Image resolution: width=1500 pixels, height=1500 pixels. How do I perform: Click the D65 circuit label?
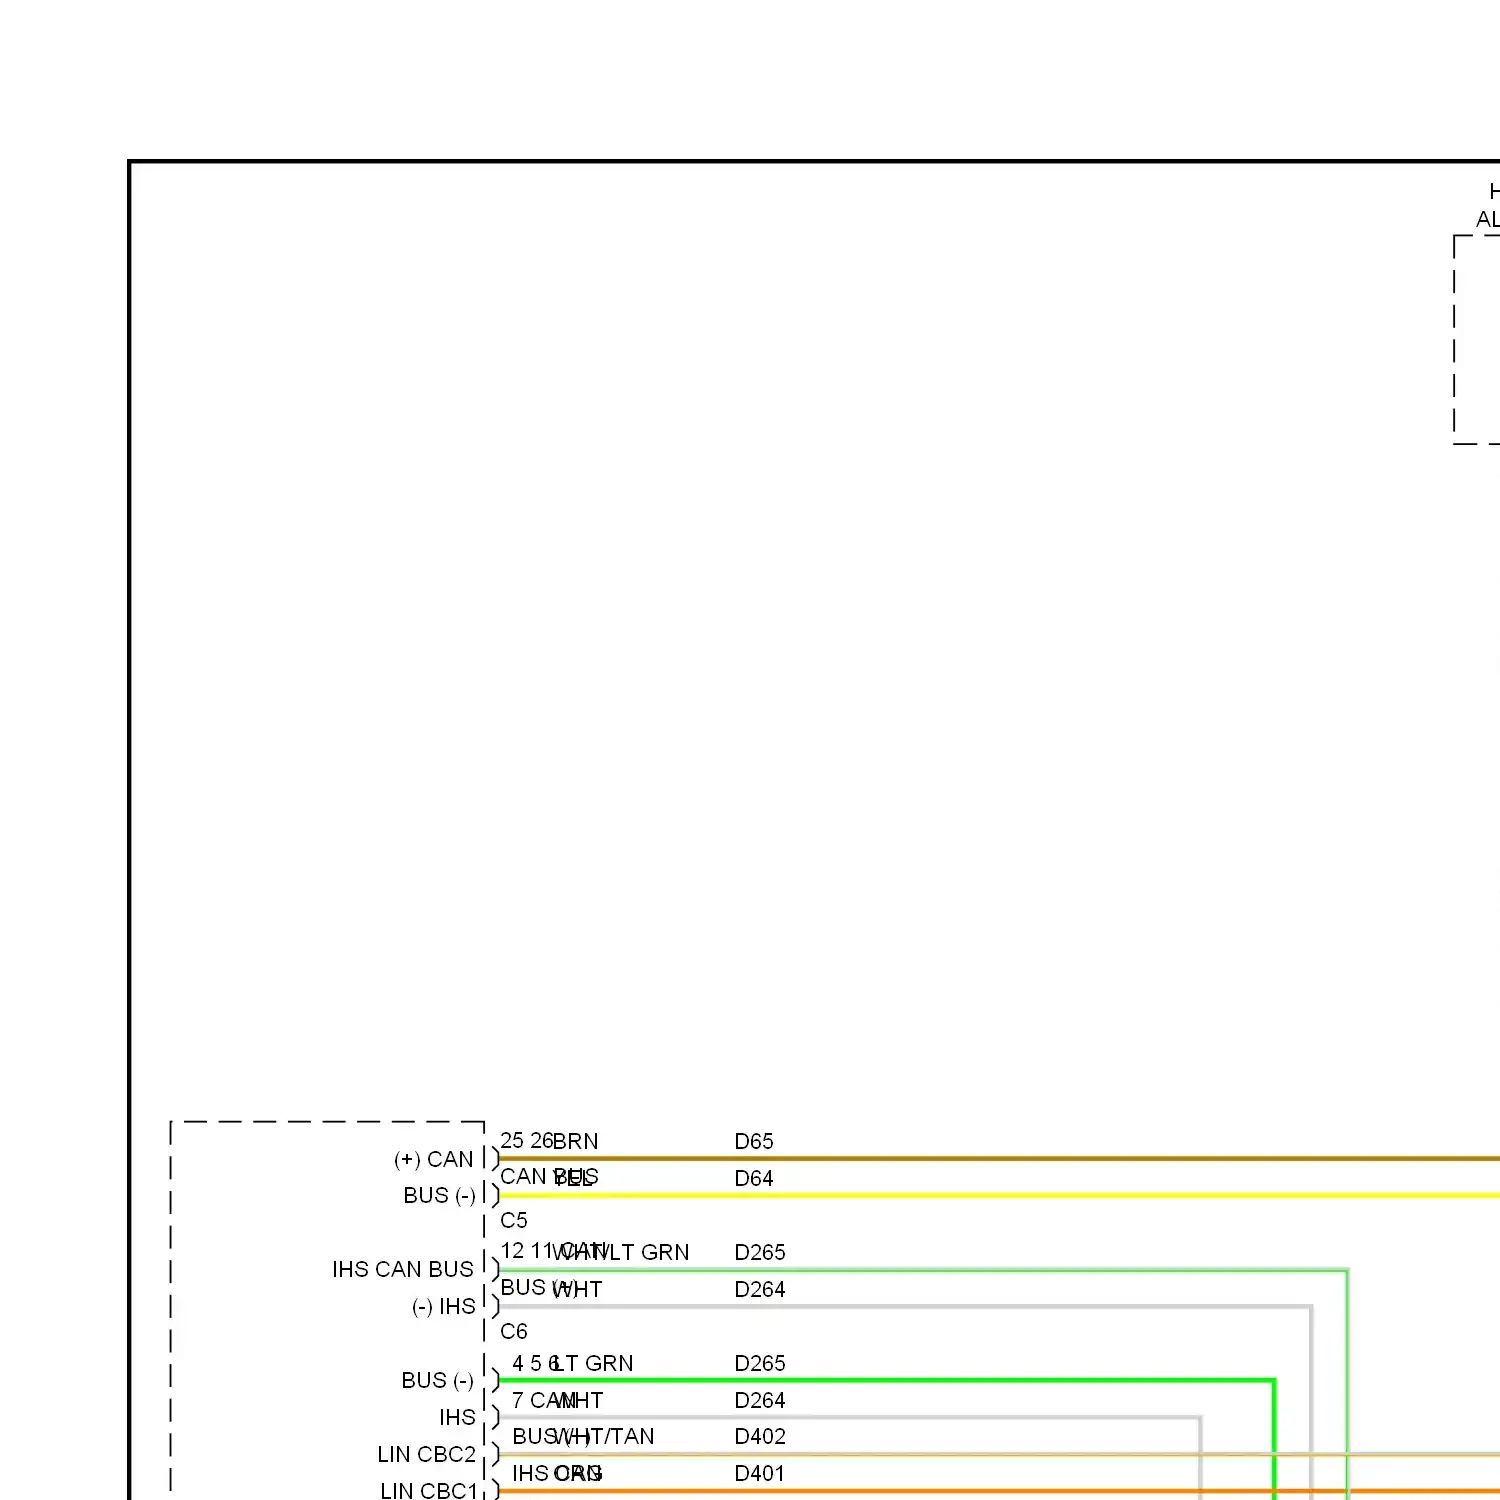[753, 1141]
